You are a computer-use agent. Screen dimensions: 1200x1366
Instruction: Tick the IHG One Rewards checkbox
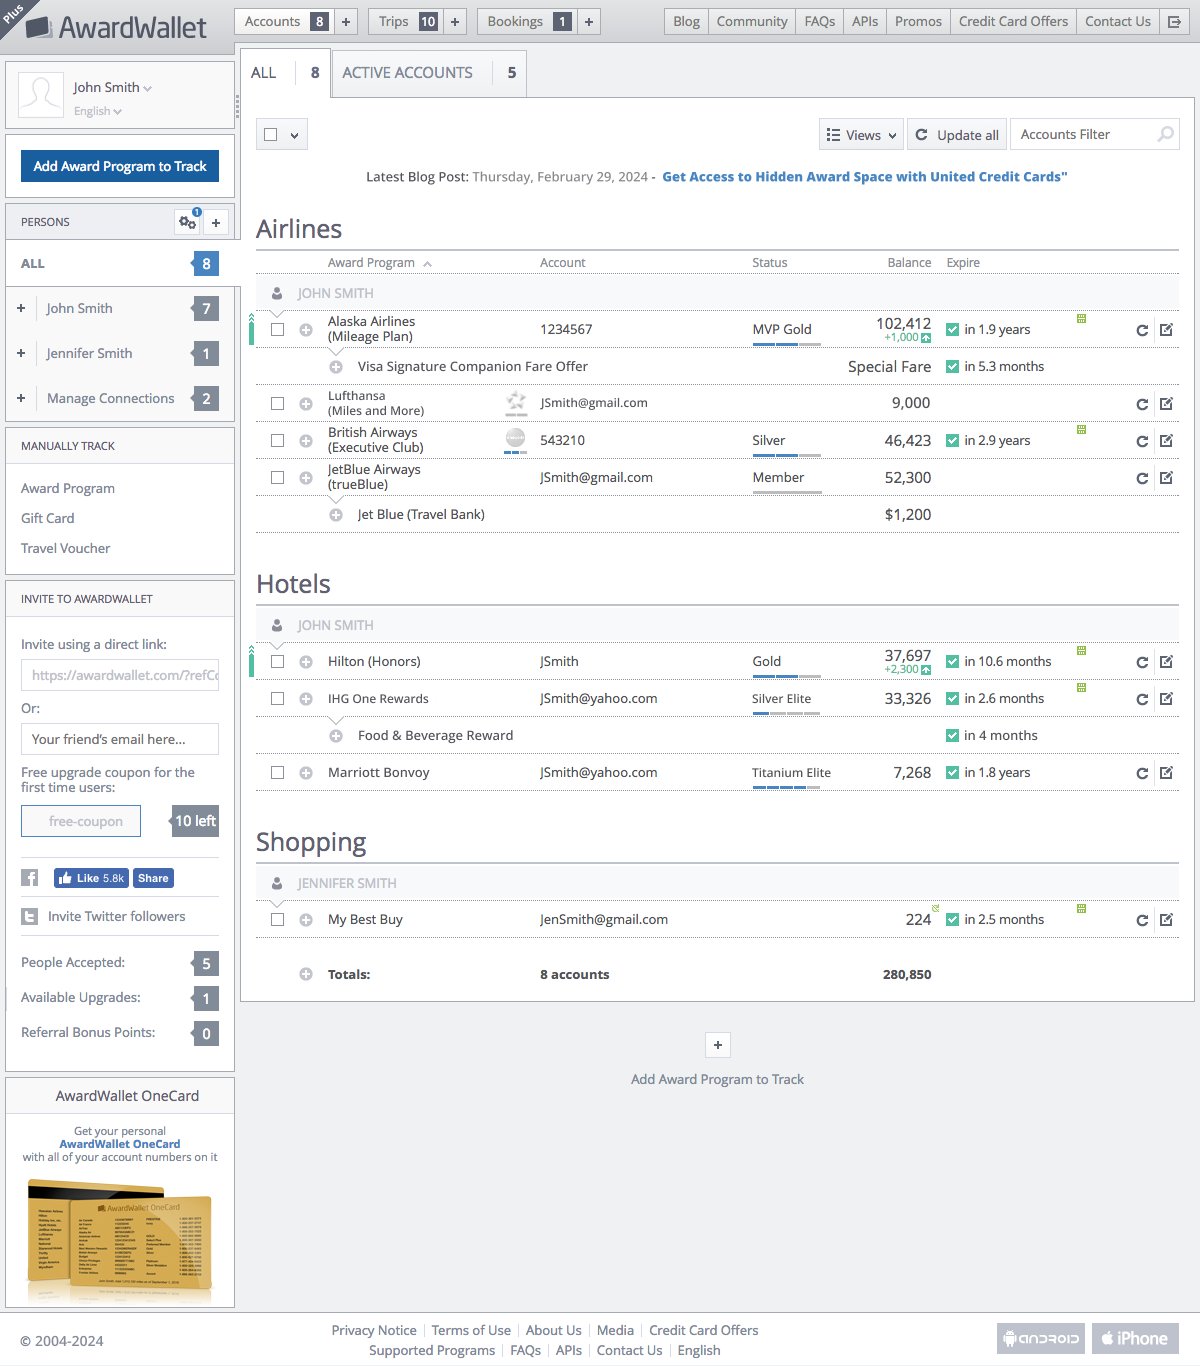[x=277, y=699]
